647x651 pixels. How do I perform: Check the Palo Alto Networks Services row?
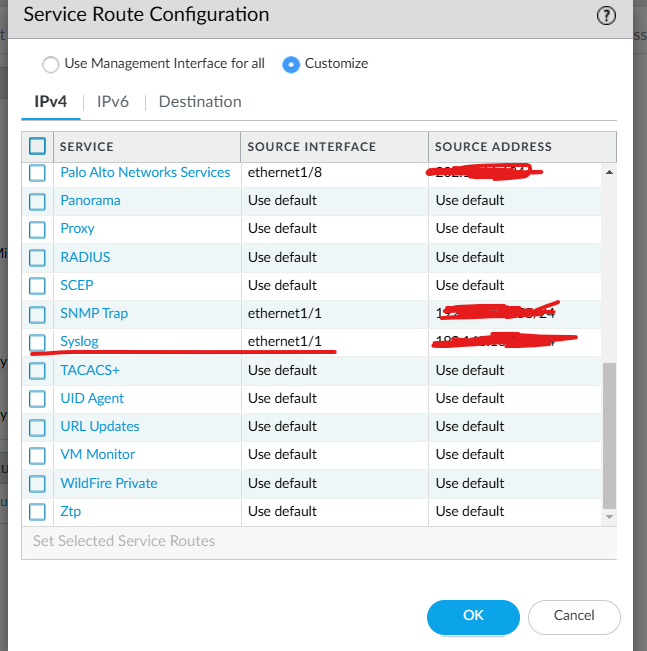37,173
